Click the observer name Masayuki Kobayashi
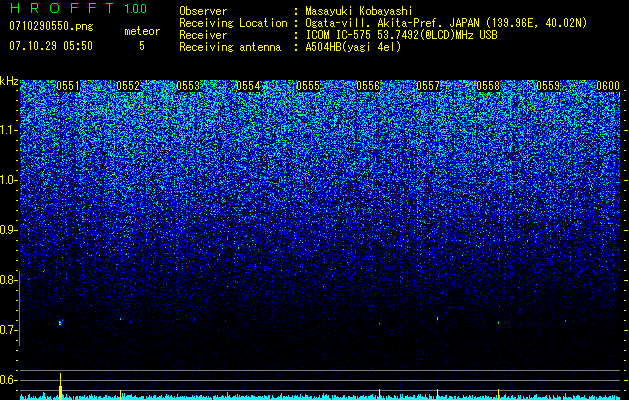The height and width of the screenshot is (400, 629). [x=359, y=11]
